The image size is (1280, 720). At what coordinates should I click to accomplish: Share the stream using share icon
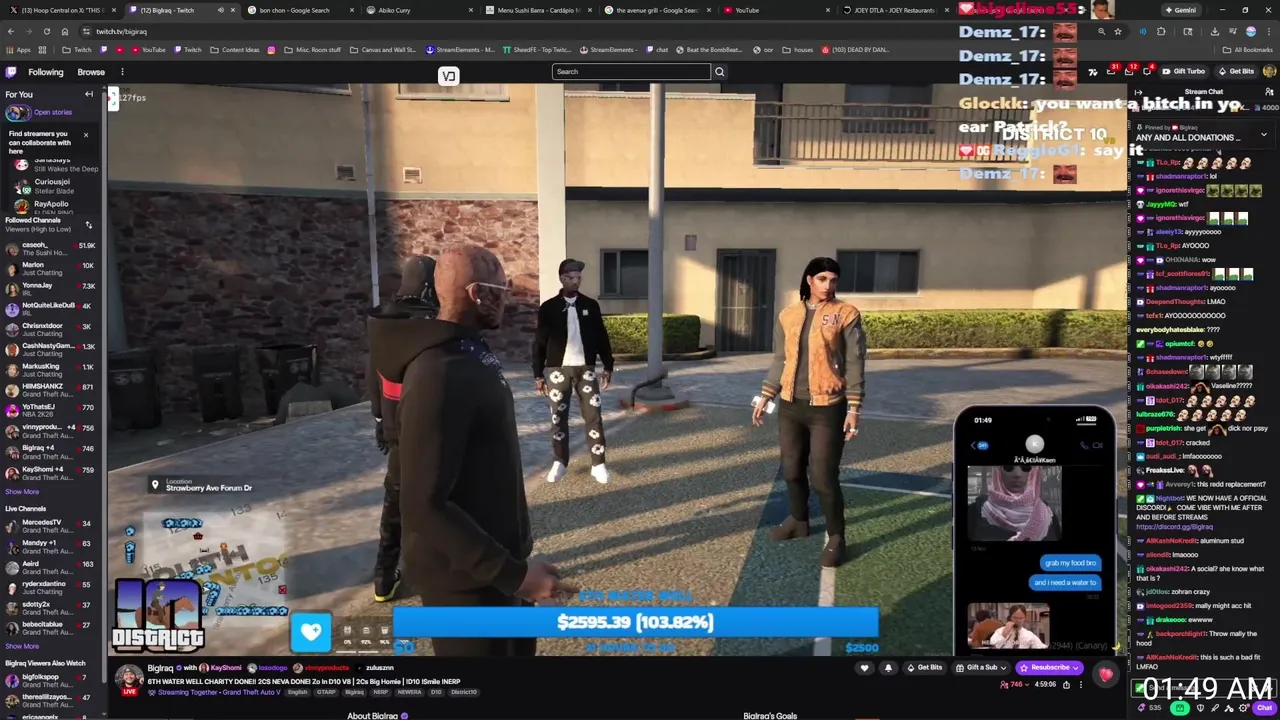[x=1066, y=685]
